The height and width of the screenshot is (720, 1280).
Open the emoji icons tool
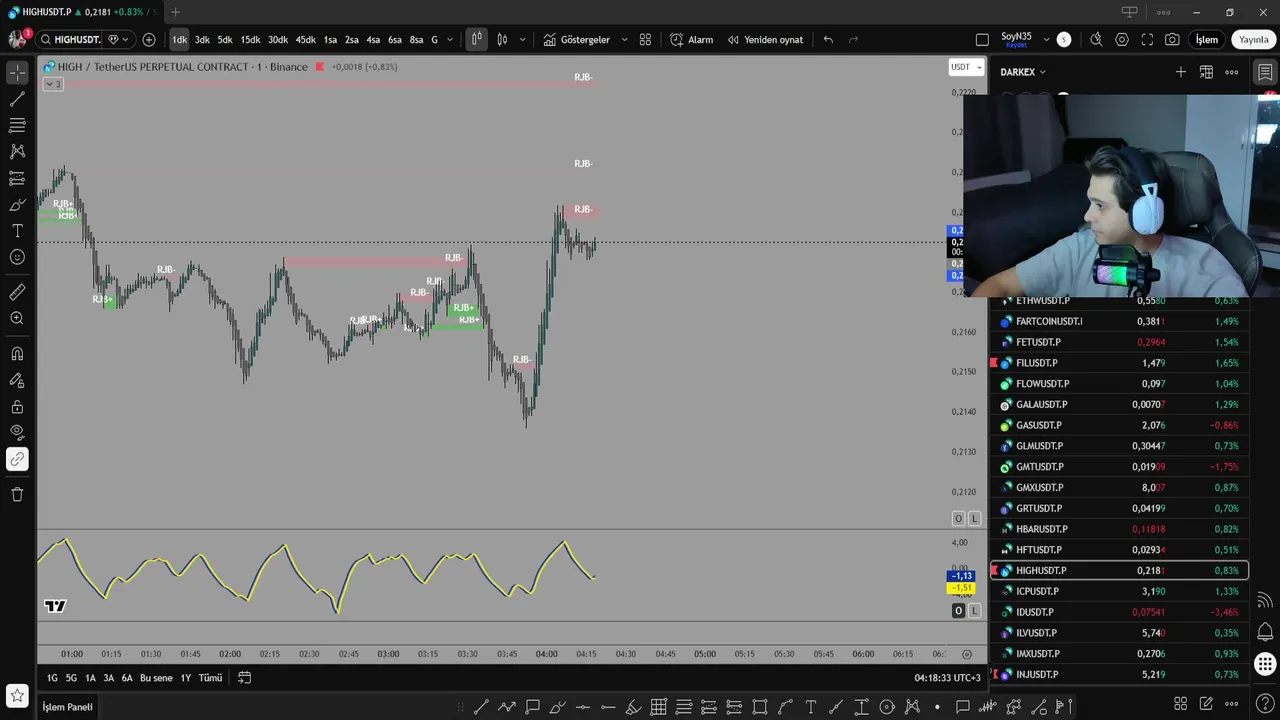pos(17,257)
